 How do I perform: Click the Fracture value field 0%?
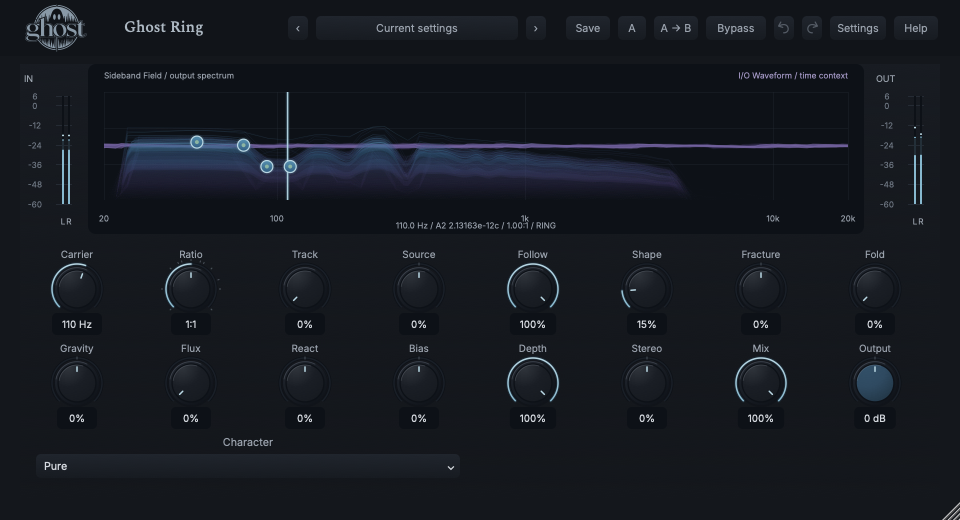tap(760, 324)
